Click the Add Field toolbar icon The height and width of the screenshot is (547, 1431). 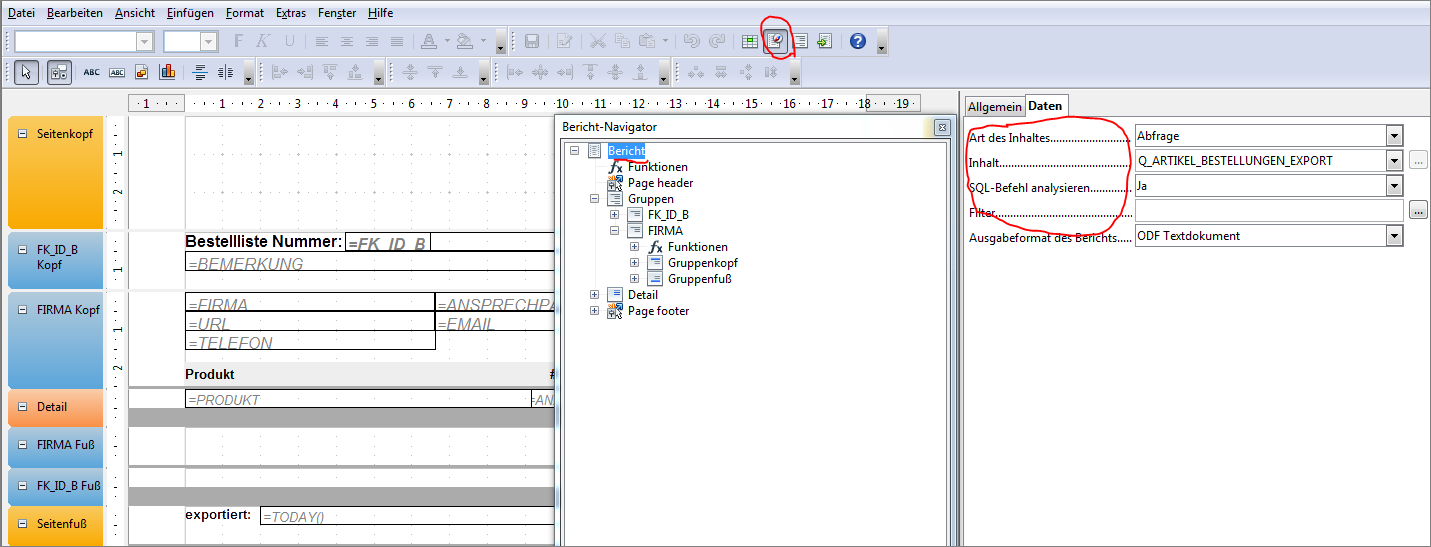click(749, 41)
